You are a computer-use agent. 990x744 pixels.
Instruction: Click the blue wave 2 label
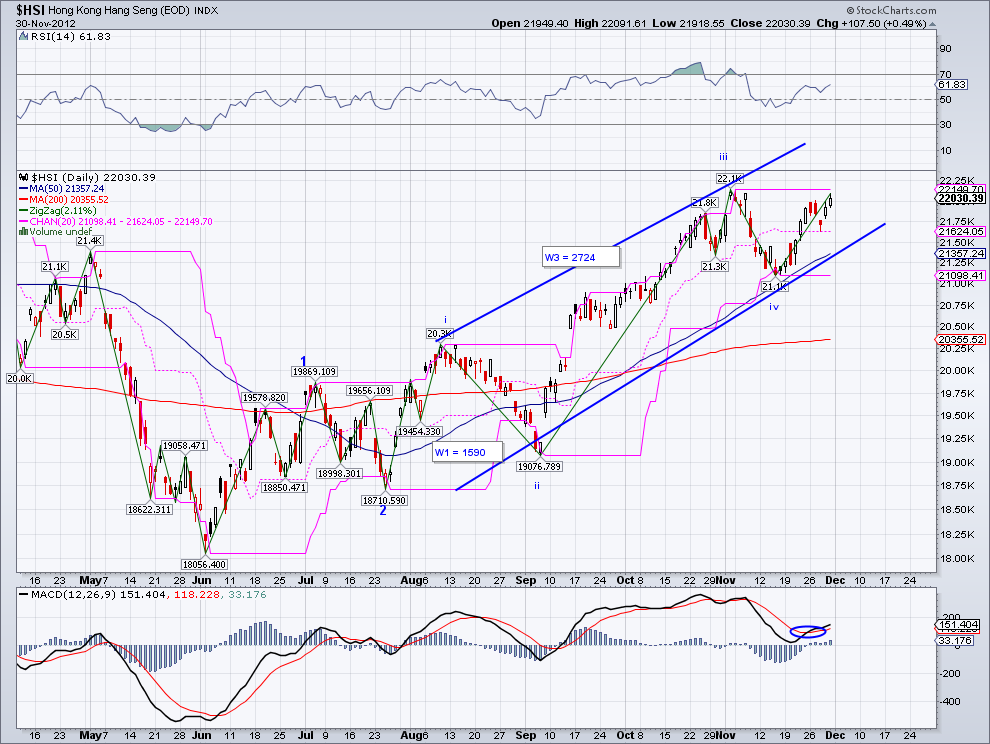click(383, 510)
